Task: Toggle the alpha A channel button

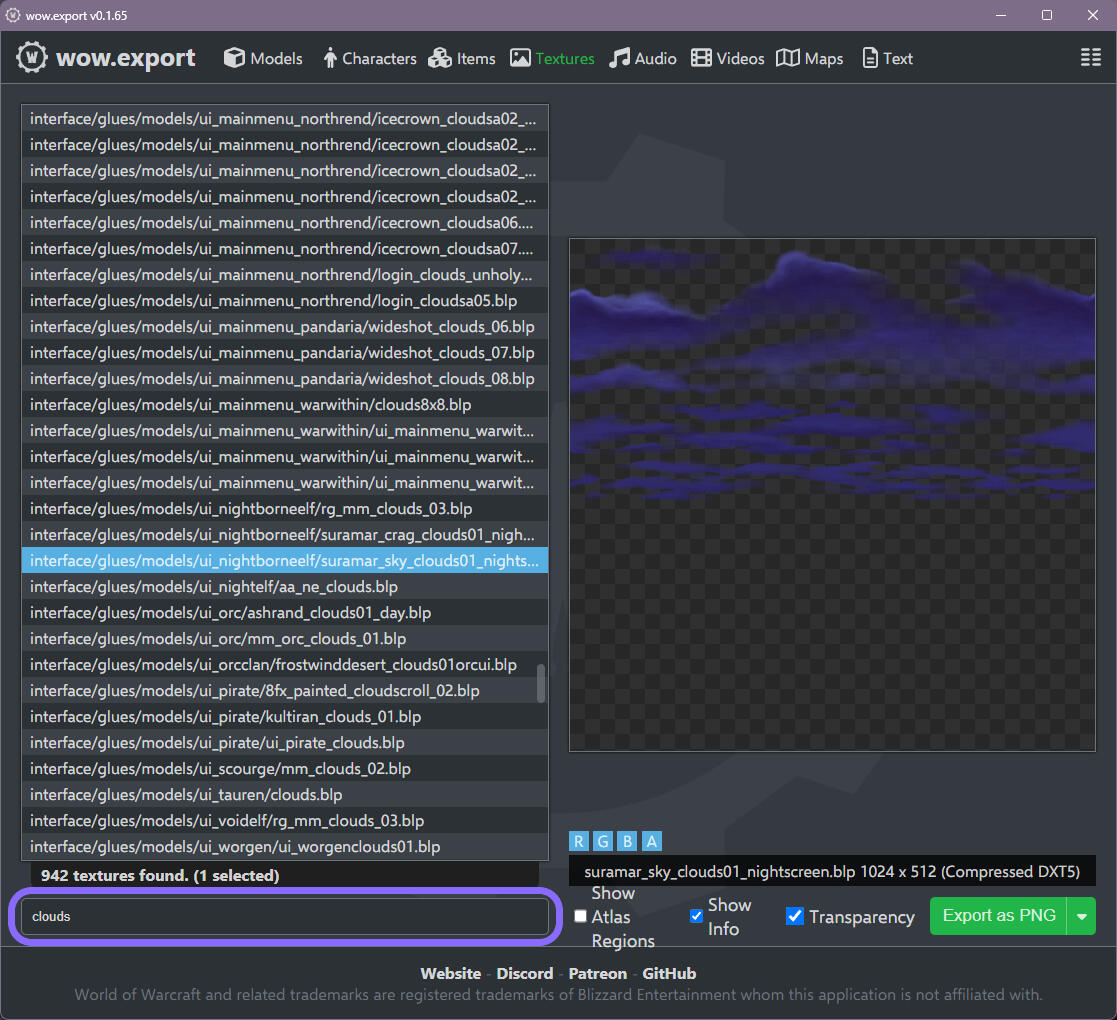Action: [x=652, y=841]
